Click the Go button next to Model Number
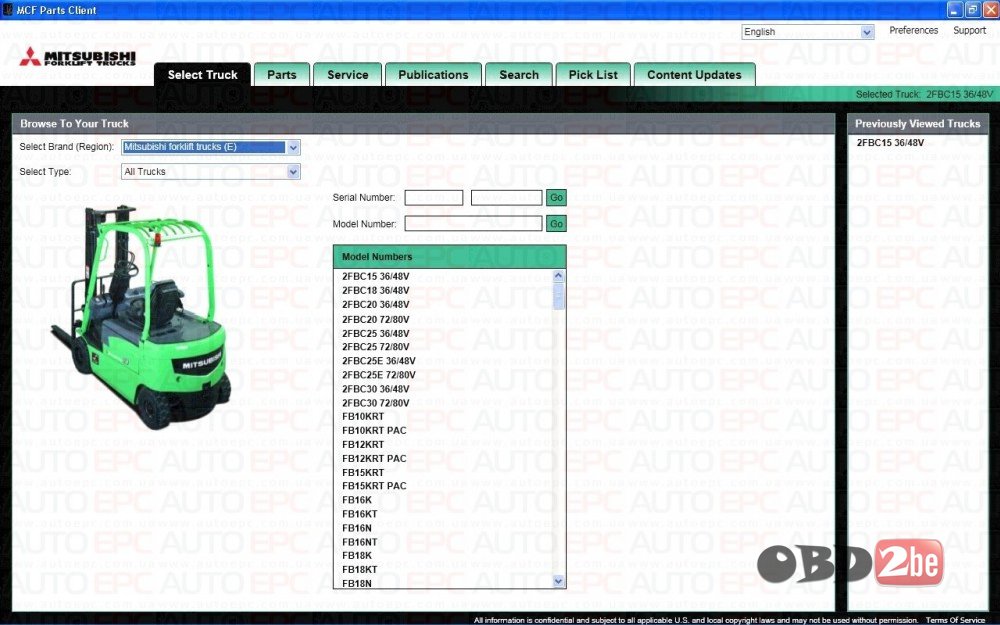 tap(556, 224)
